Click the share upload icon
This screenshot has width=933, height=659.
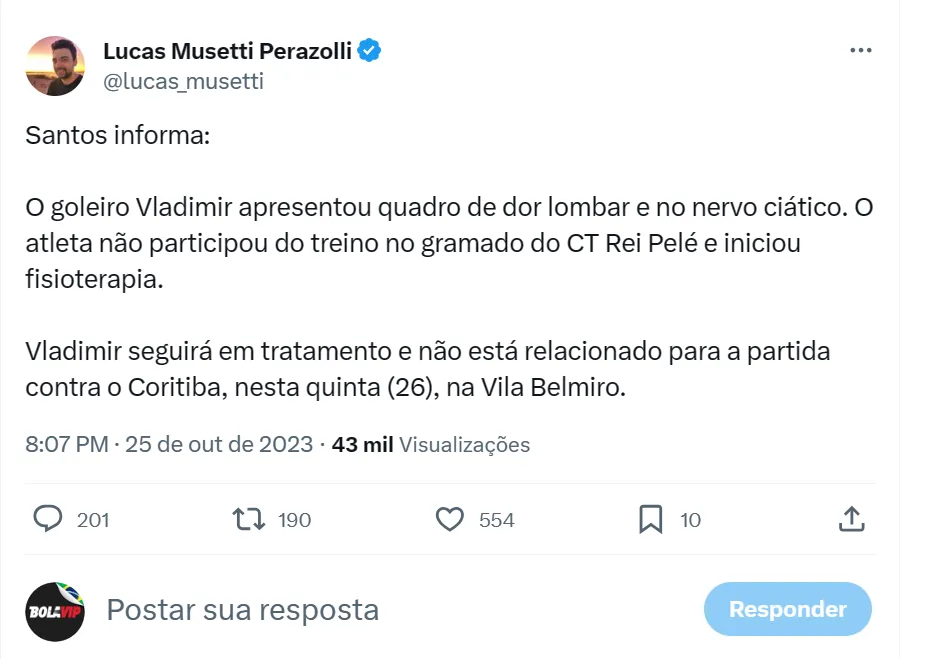[x=850, y=519]
